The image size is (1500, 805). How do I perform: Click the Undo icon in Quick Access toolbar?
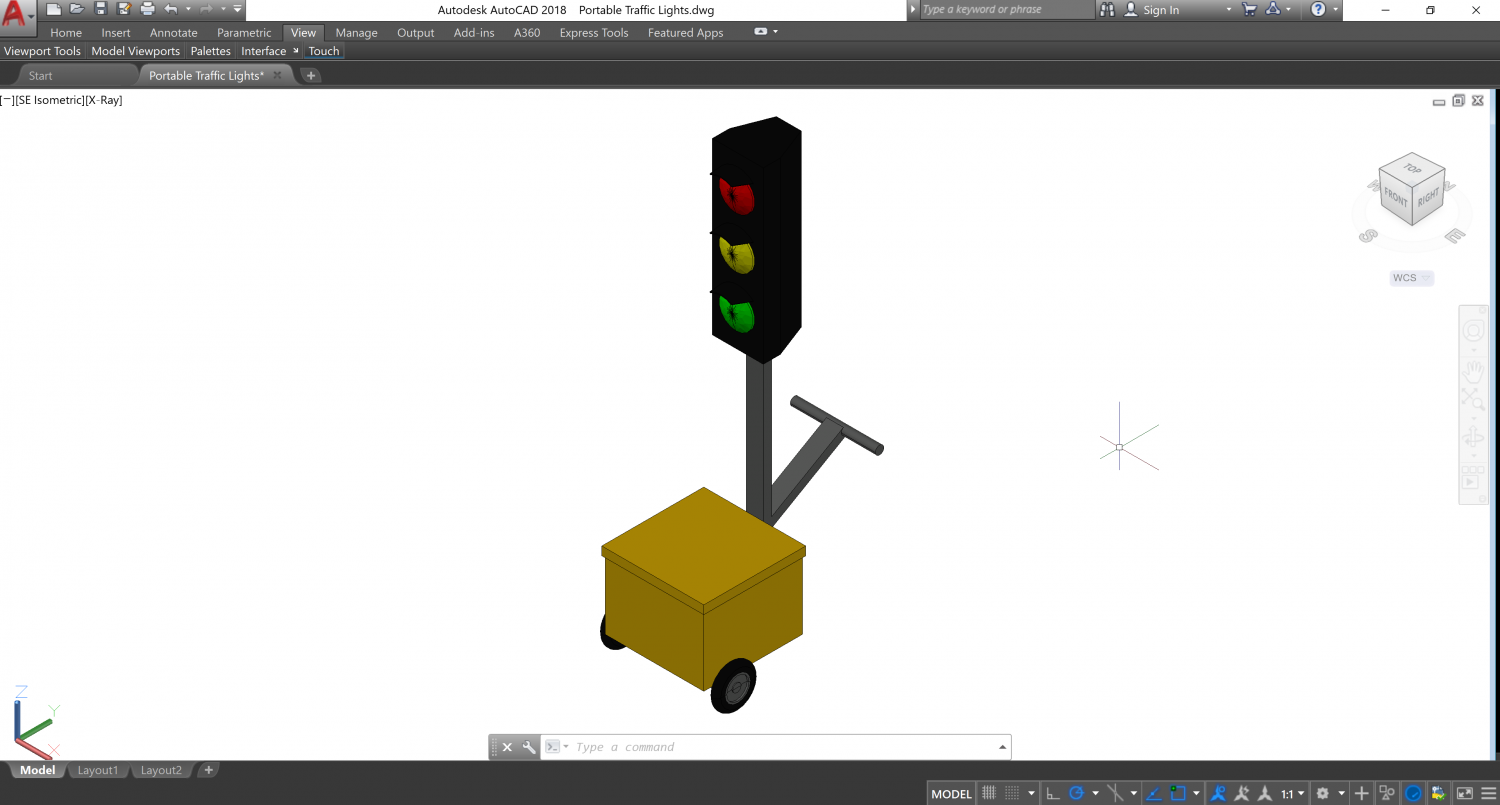point(170,9)
